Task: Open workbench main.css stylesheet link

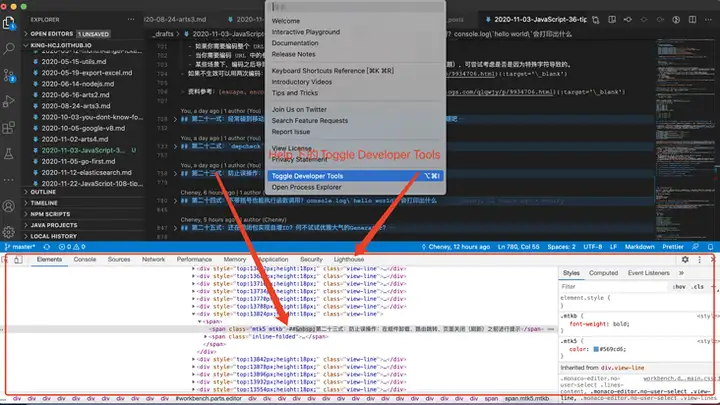Action: tap(680, 379)
